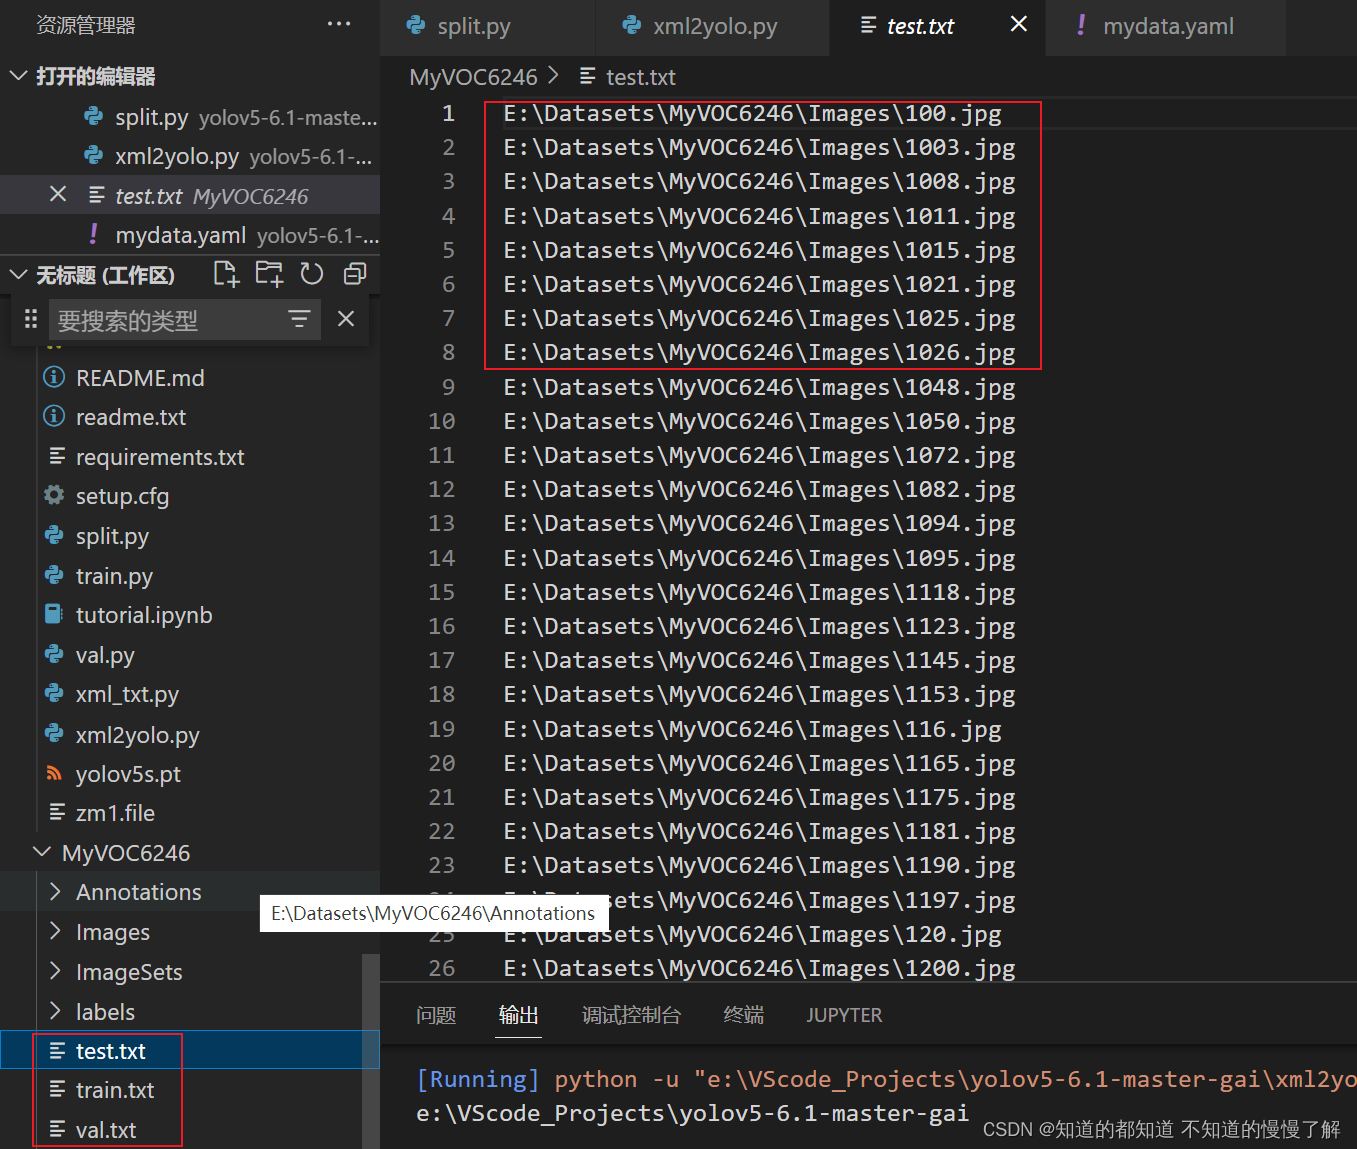Open val.txt under MyVOC6246
The image size is (1357, 1149).
[106, 1130]
